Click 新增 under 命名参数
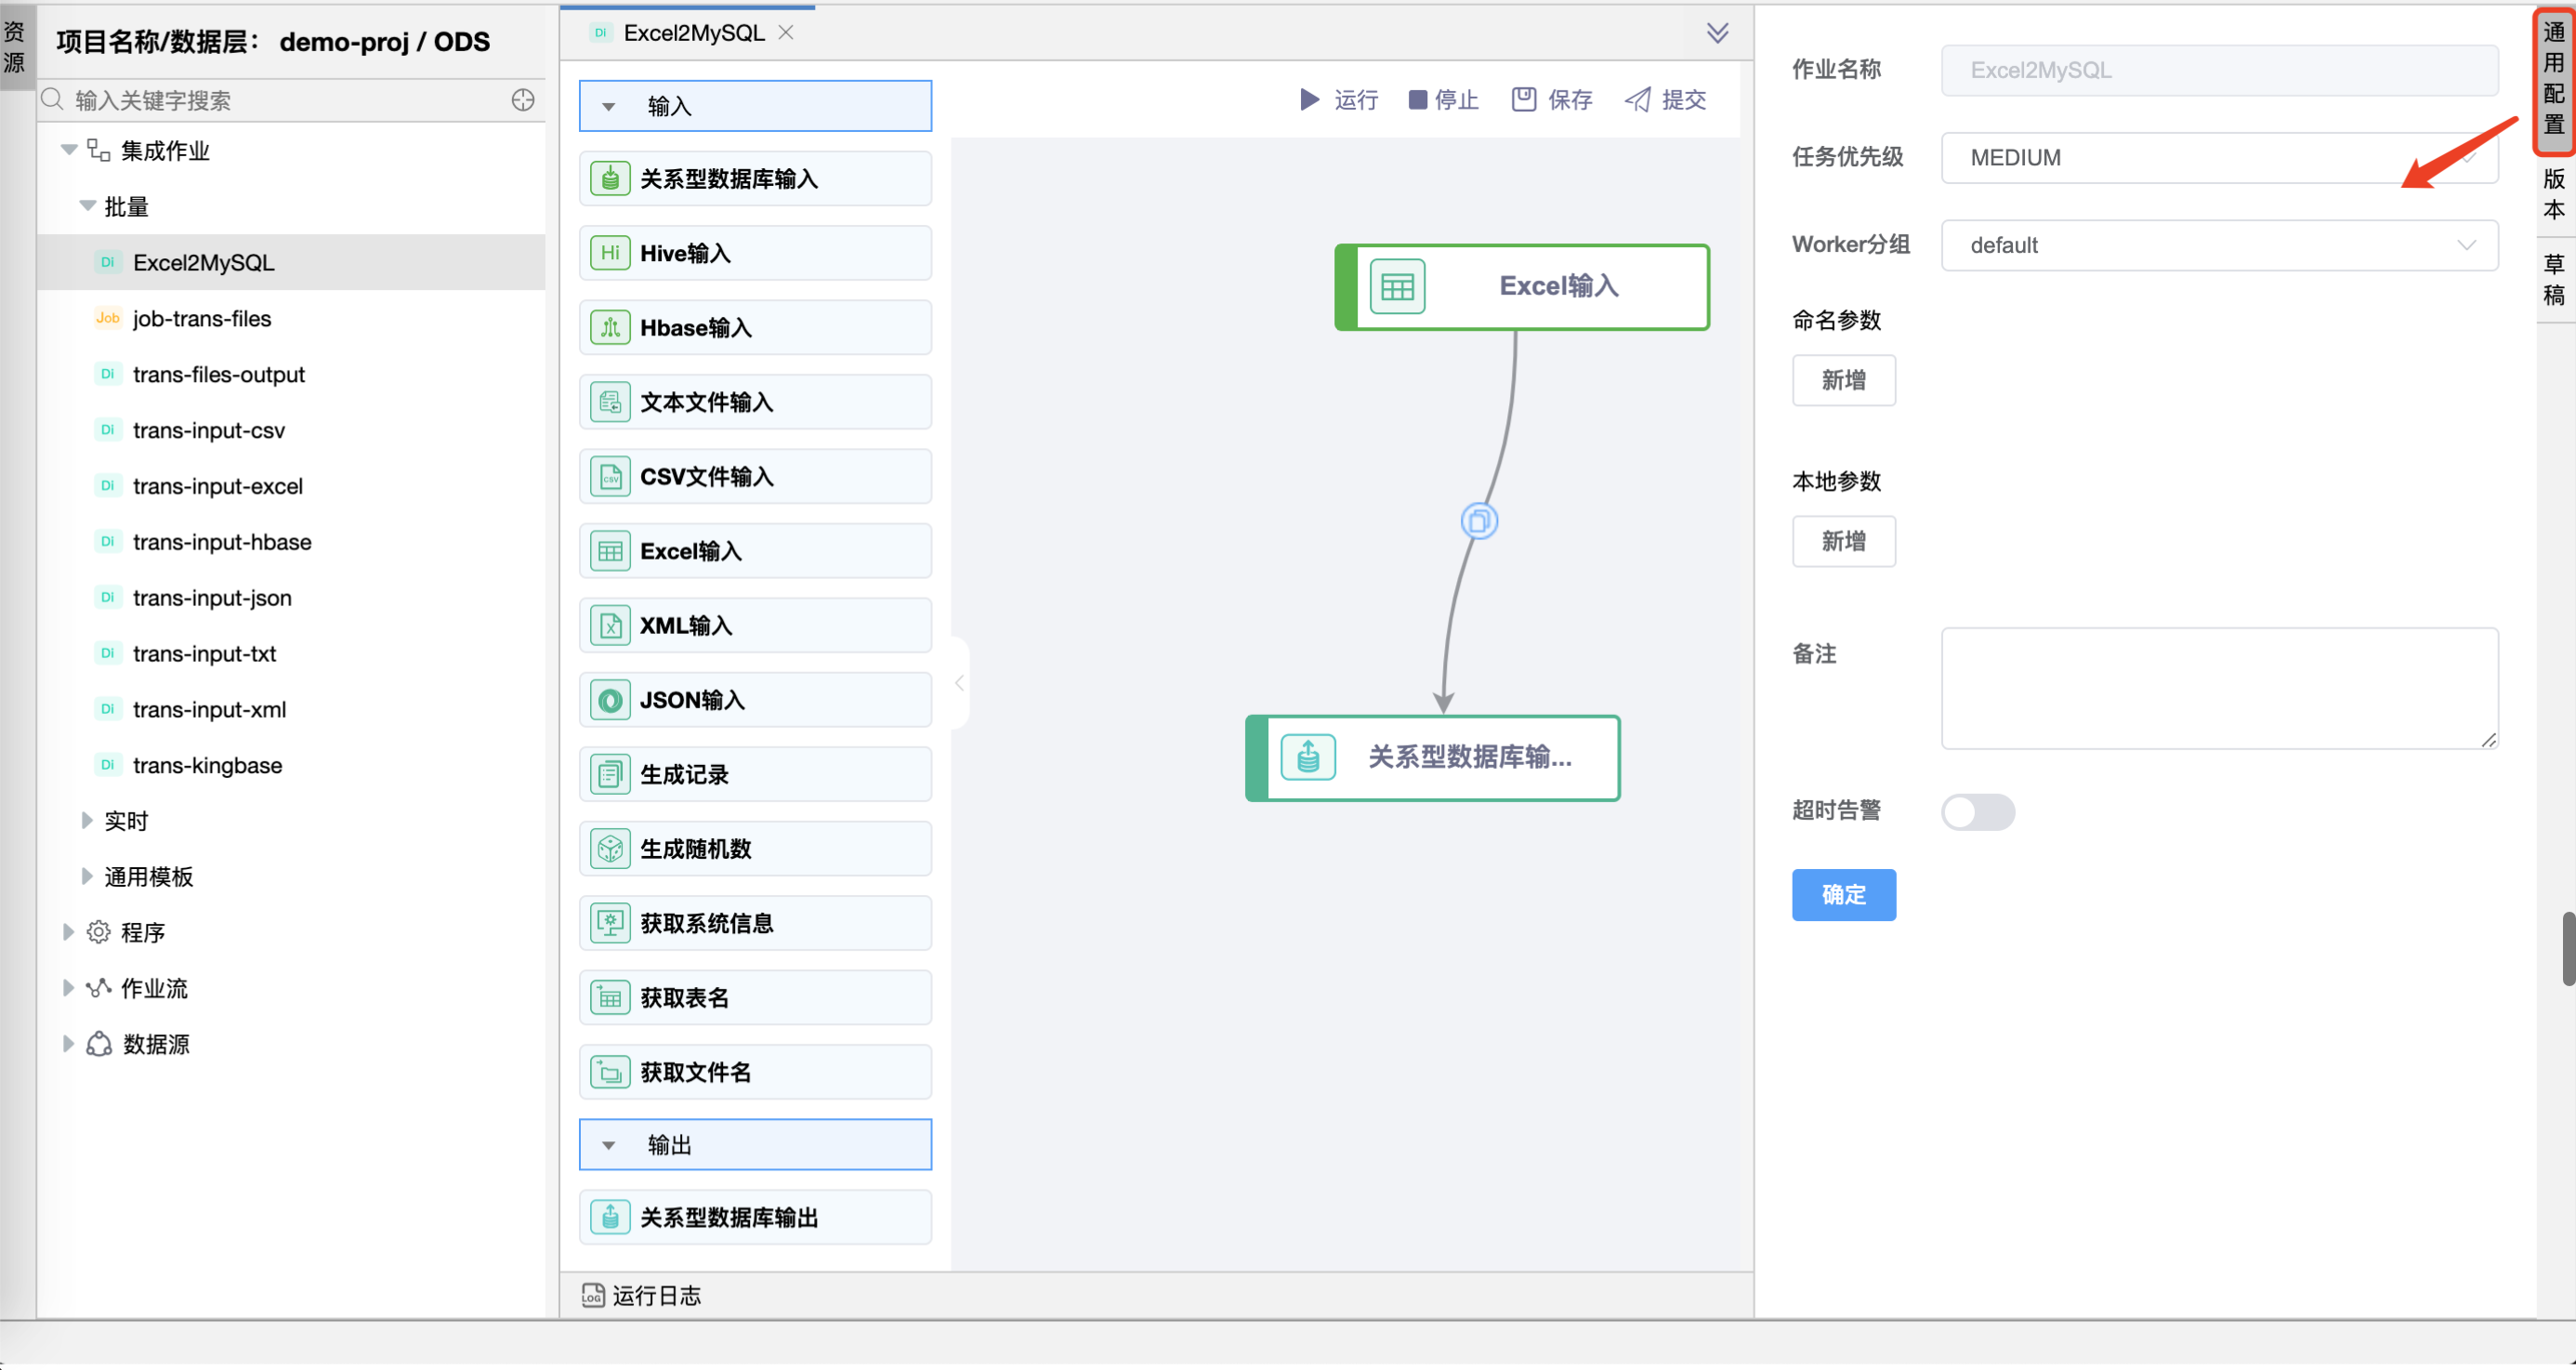2576x1370 pixels. pyautogui.click(x=1843, y=380)
